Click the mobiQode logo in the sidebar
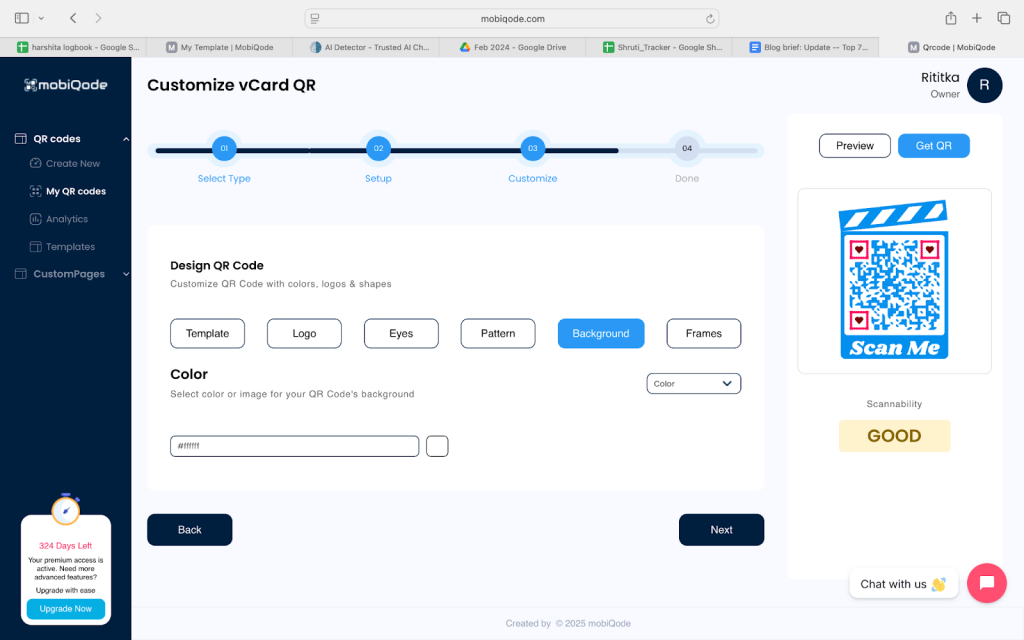 pos(65,86)
